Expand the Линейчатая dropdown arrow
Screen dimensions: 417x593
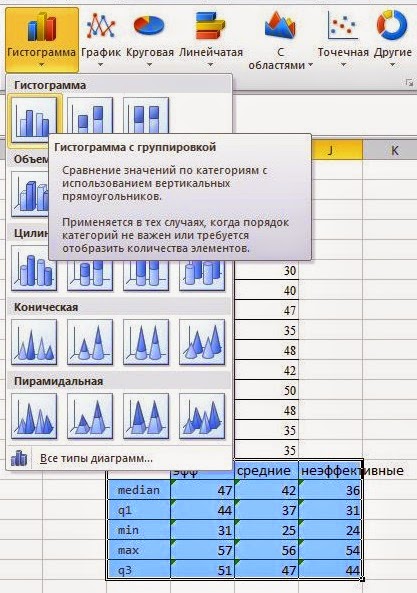click(211, 65)
